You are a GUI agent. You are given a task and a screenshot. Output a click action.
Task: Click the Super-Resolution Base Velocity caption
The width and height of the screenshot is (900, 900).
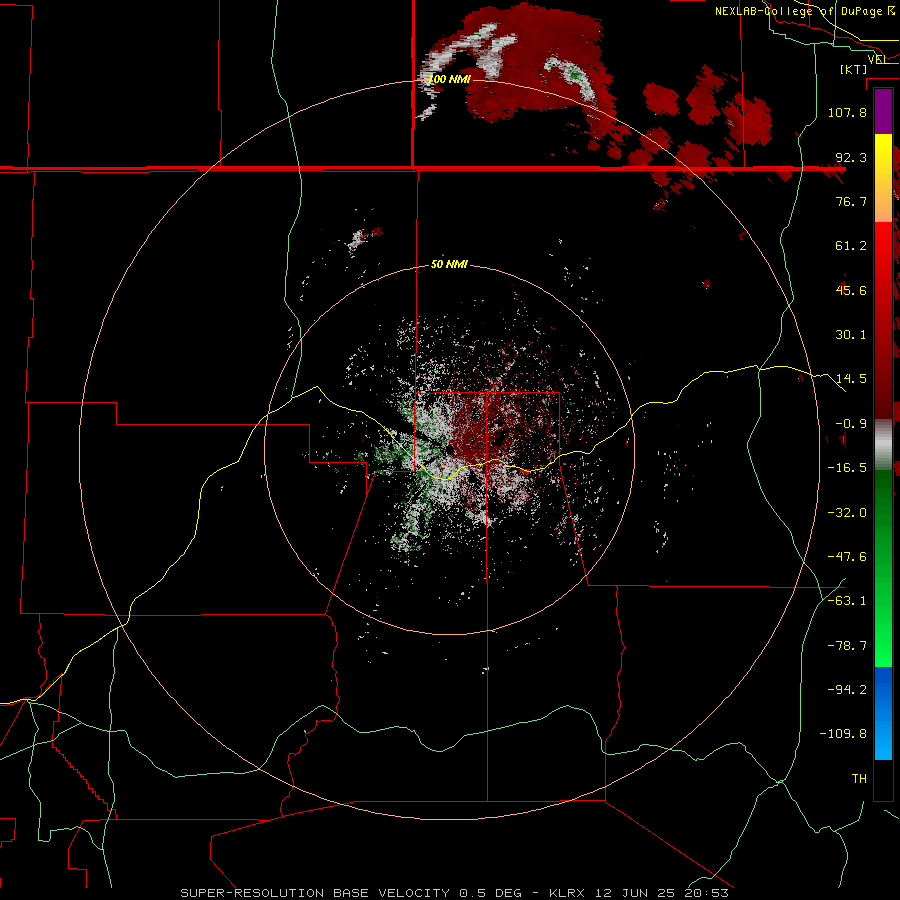click(454, 893)
